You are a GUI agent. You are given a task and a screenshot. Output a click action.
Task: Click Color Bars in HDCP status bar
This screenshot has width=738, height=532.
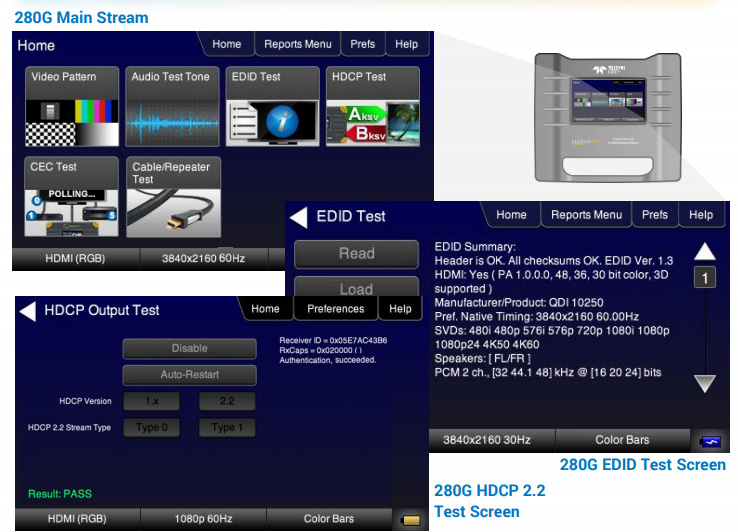329,519
